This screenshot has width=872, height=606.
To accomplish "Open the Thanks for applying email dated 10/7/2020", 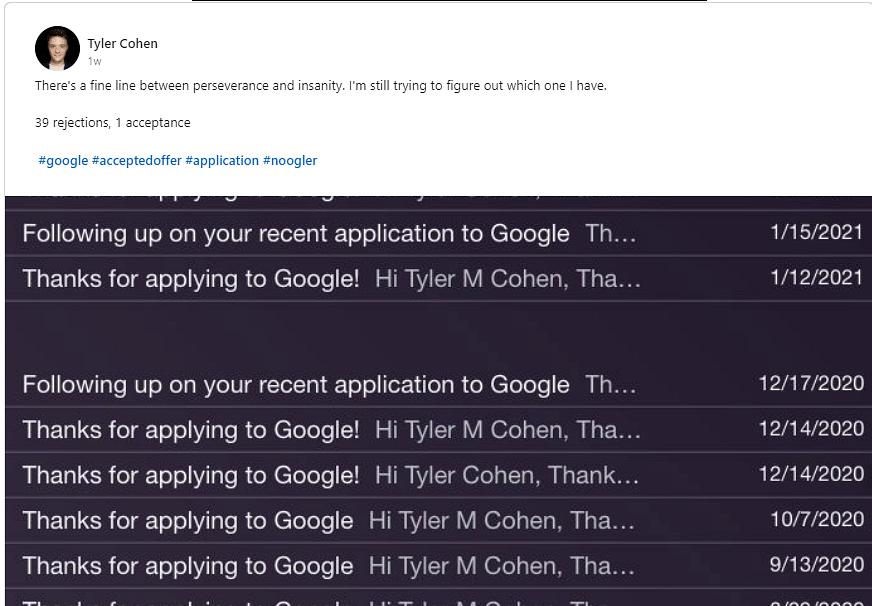I will [x=438, y=520].
